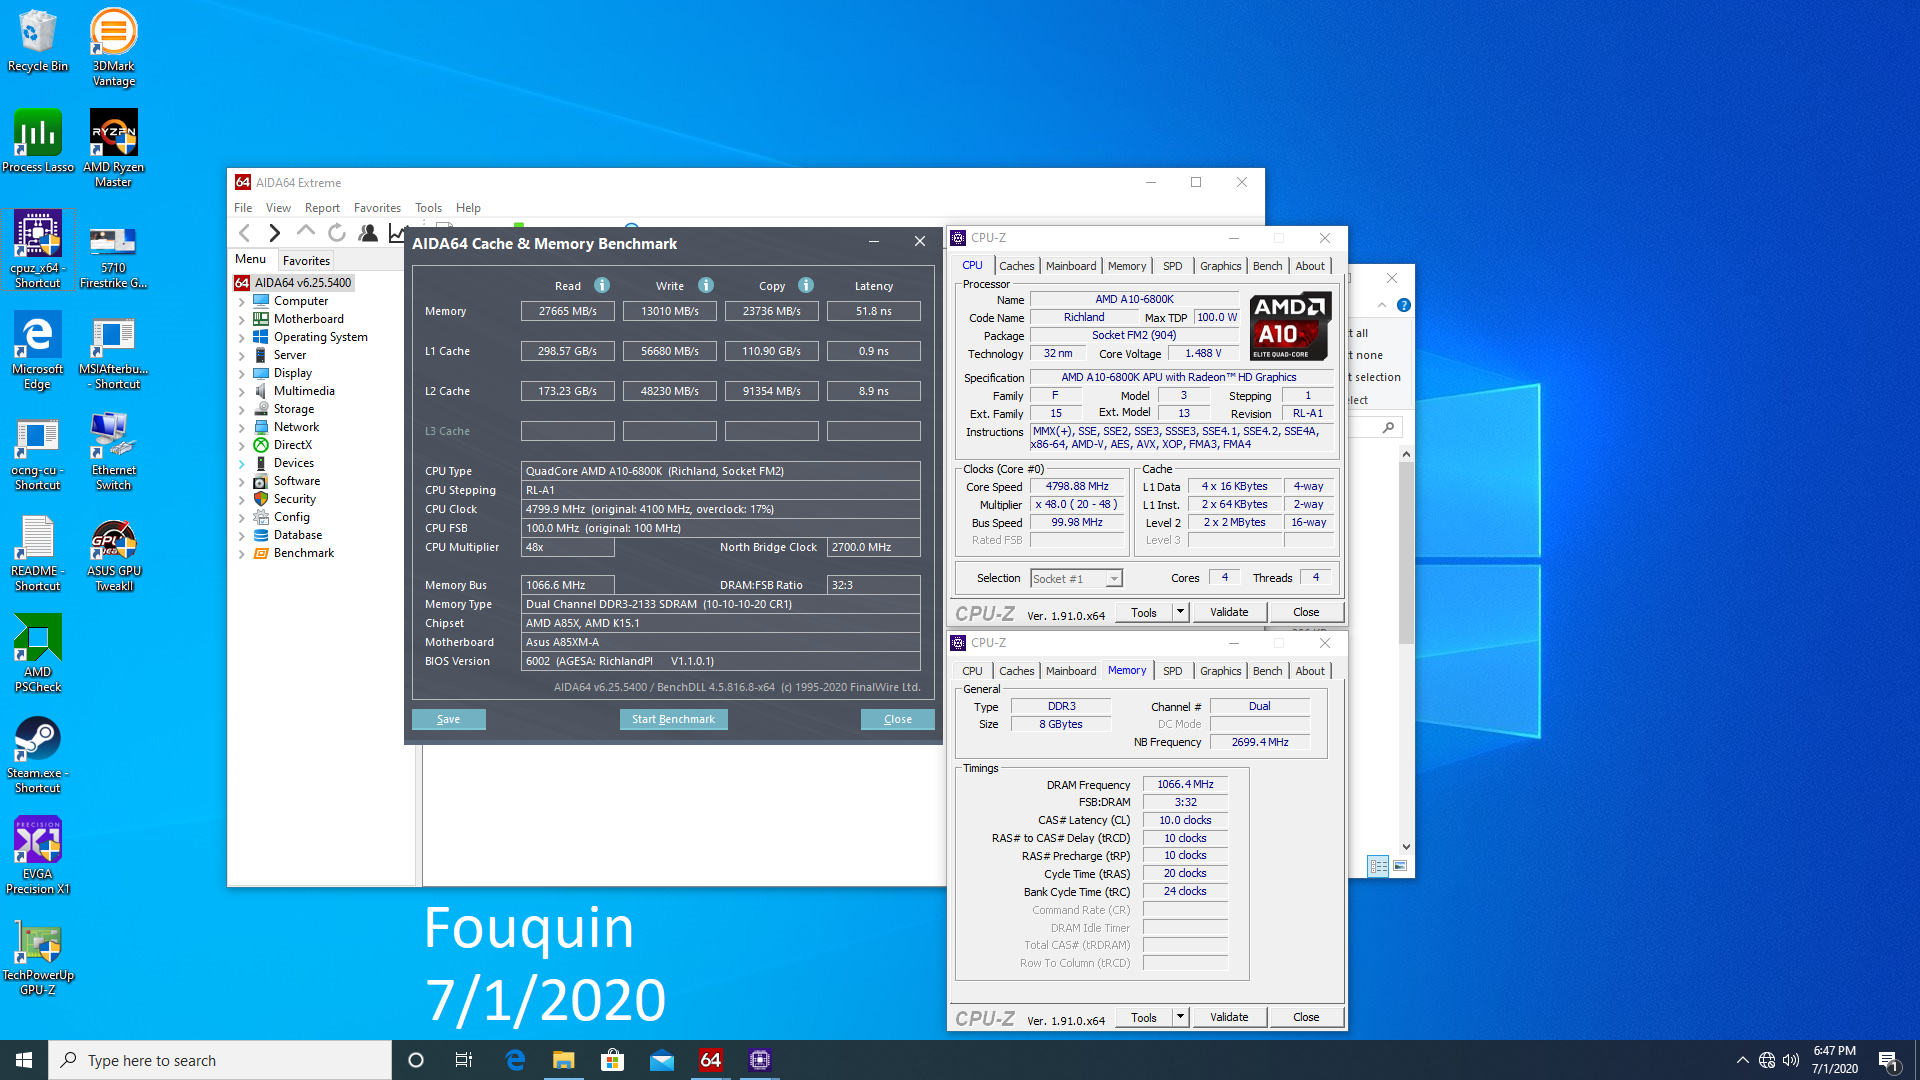
Task: Open File Explorer from the taskbar
Action: [x=564, y=1060]
